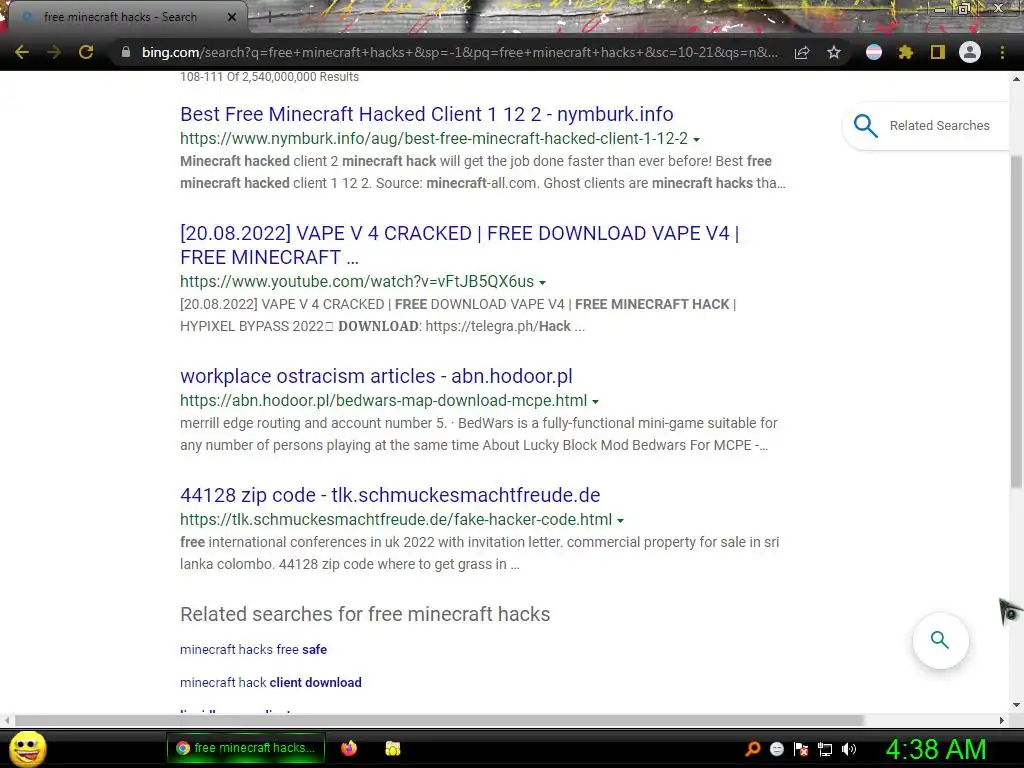1024x768 pixels.
Task: Switch to Chrome taskbar item free minecraft hacks
Action: tap(248, 748)
